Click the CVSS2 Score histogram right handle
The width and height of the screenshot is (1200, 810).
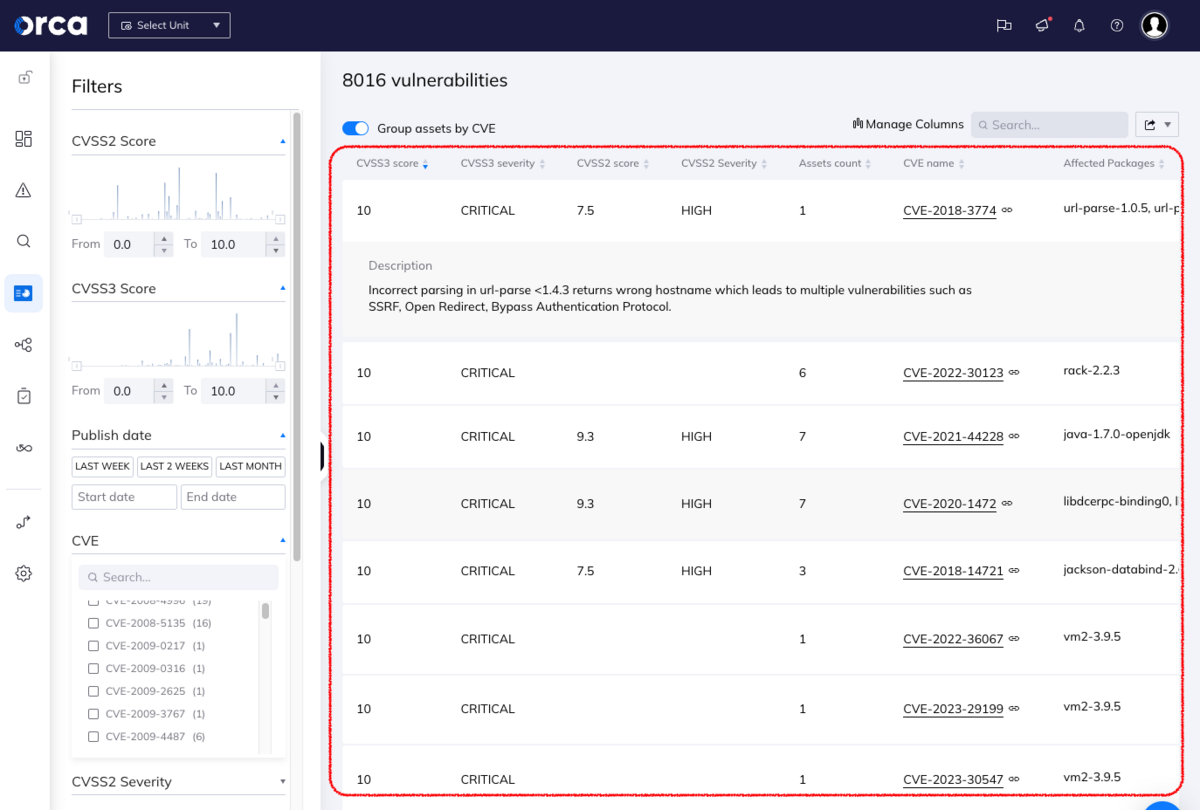tap(280, 218)
